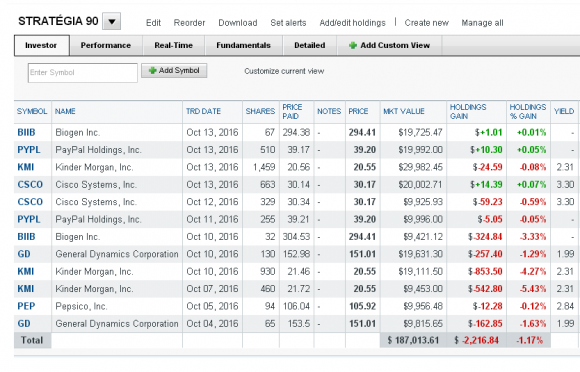Viewport: 580px width, 372px height.
Task: Open Set alerts
Action: pyautogui.click(x=288, y=23)
